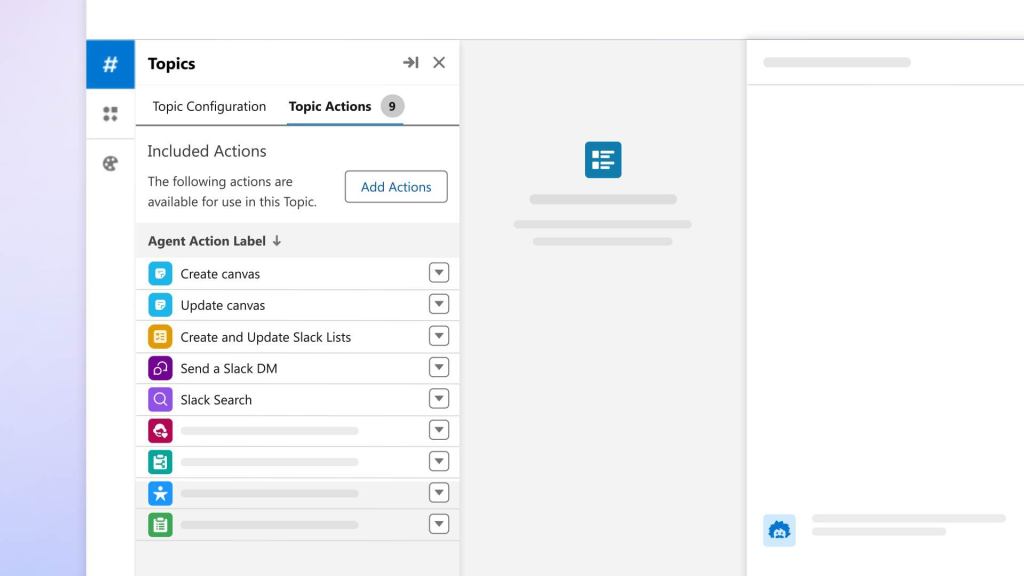Open the four-shapes sidebar icon below the hashtag
1024x576 pixels.
pyautogui.click(x=110, y=114)
